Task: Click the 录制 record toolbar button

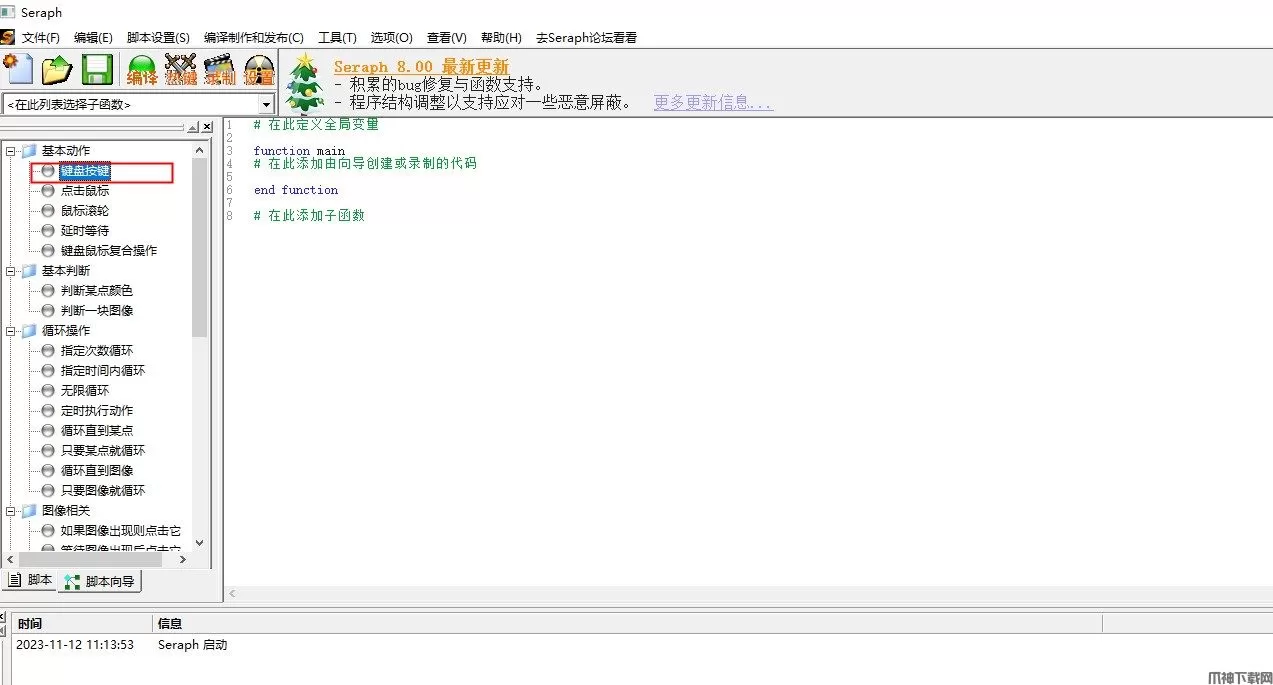Action: [220, 70]
